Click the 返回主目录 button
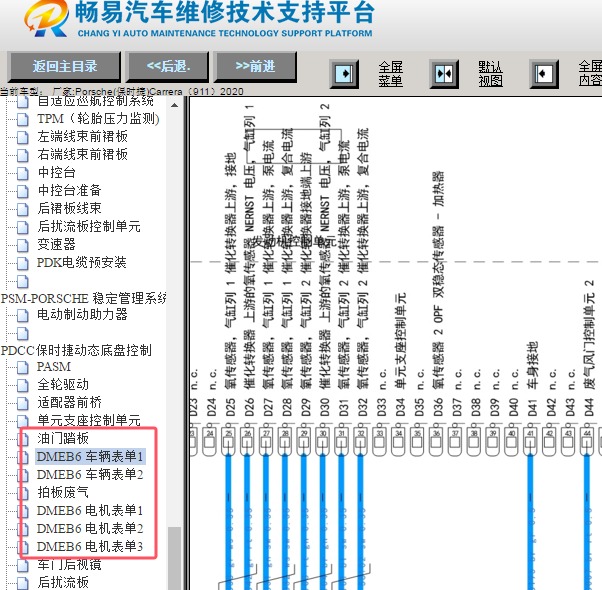The image size is (602, 590). [64, 67]
